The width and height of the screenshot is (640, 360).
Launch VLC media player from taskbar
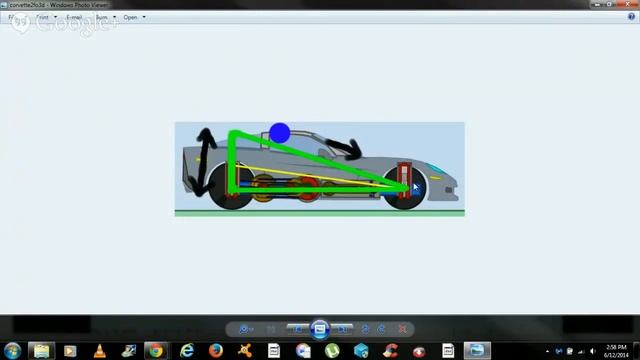[x=100, y=351]
